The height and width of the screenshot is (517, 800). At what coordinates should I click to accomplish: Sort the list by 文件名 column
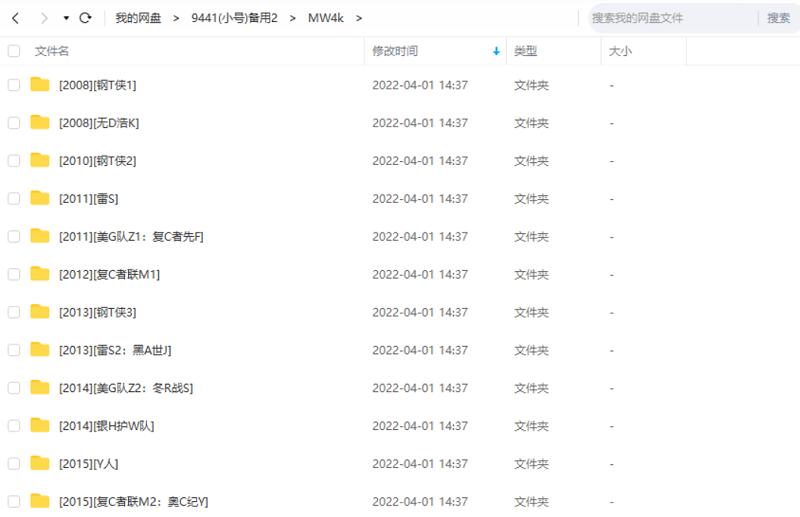click(x=52, y=51)
